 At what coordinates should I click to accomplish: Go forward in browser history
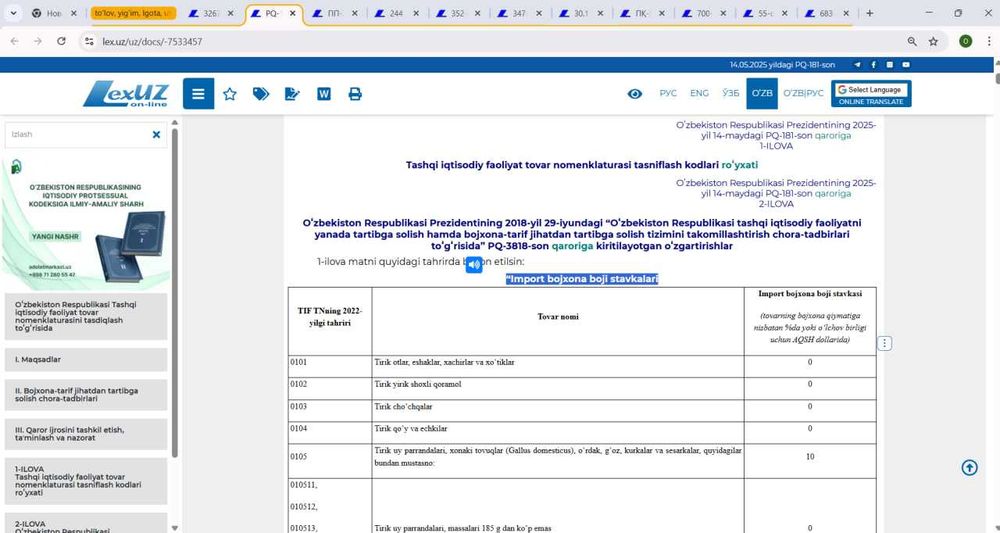(x=38, y=41)
